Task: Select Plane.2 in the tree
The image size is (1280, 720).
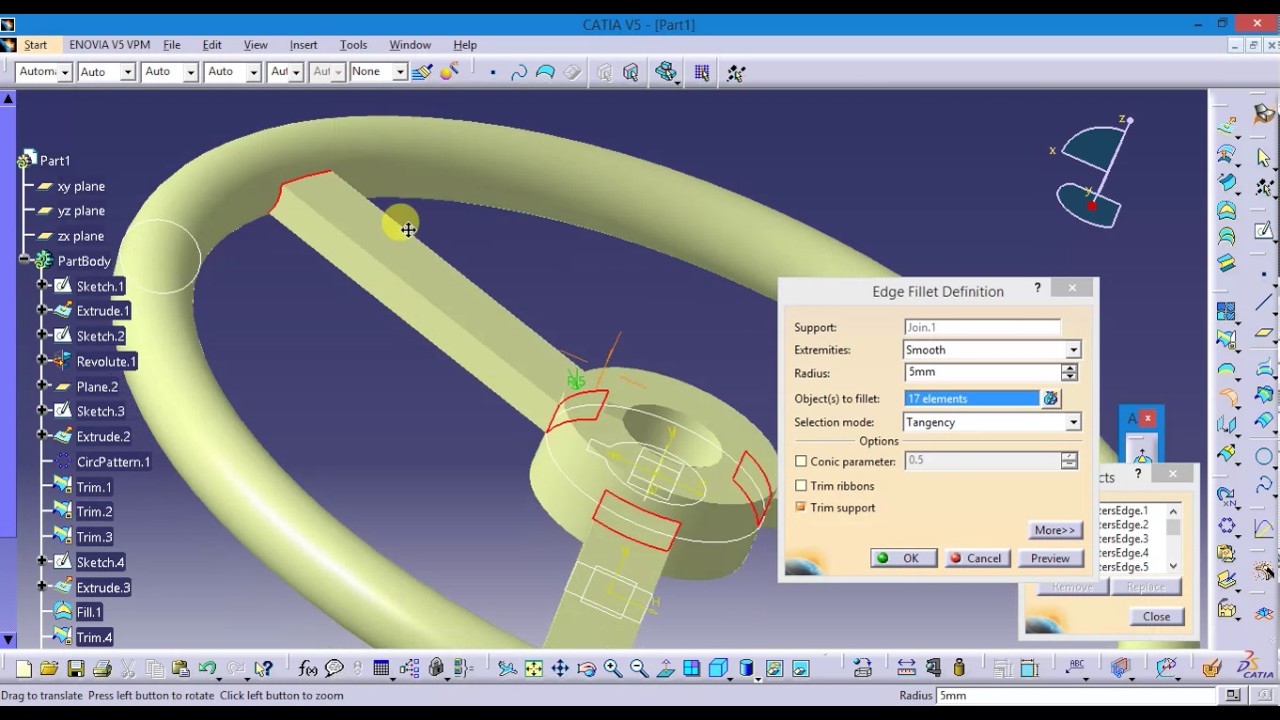Action: [97, 387]
